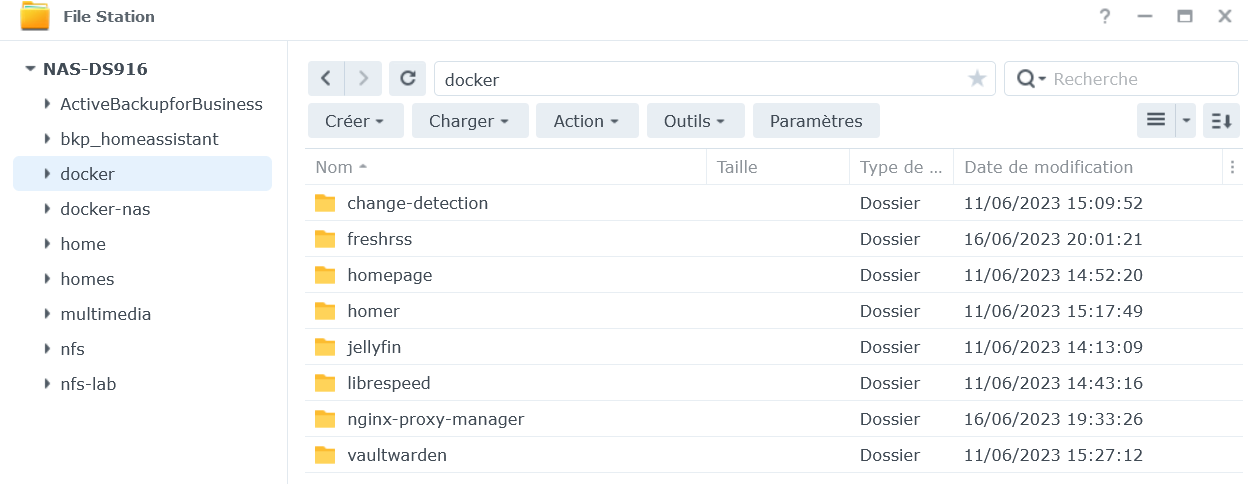Add docker path to favorites star

977,79
